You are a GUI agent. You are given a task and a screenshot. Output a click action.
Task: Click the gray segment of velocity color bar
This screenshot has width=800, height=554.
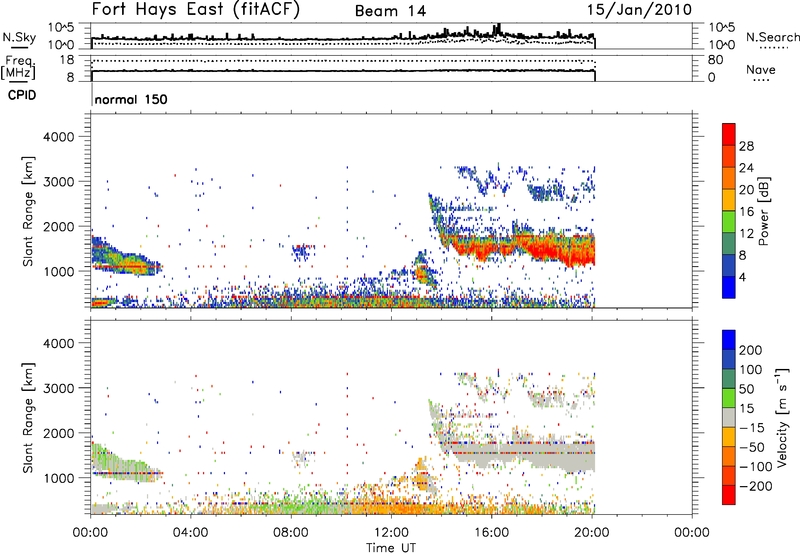point(729,418)
